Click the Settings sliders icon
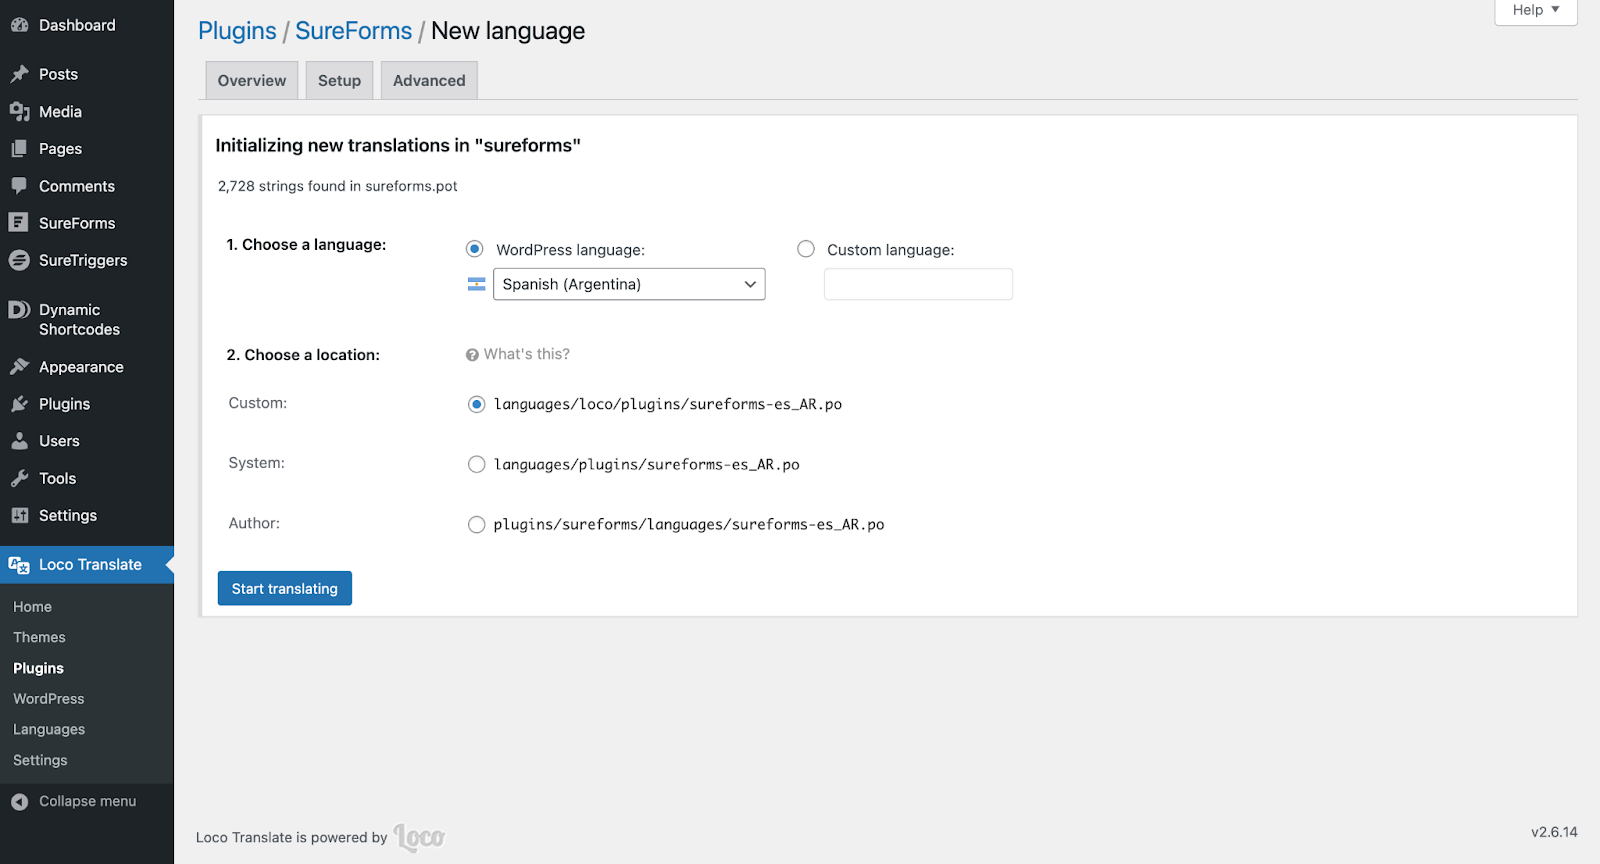Screen dimensions: 1600x864 [x=19, y=515]
